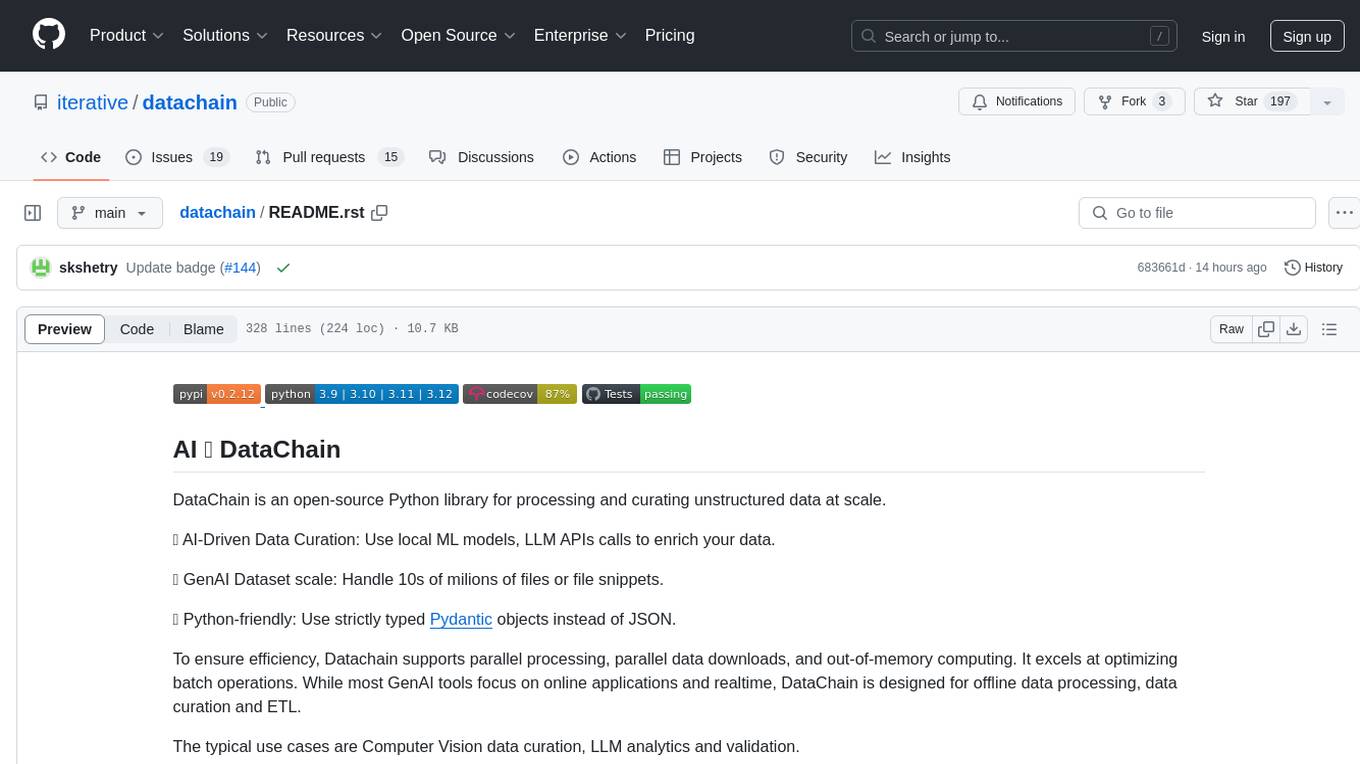Expand the Enterprise menu

[580, 35]
